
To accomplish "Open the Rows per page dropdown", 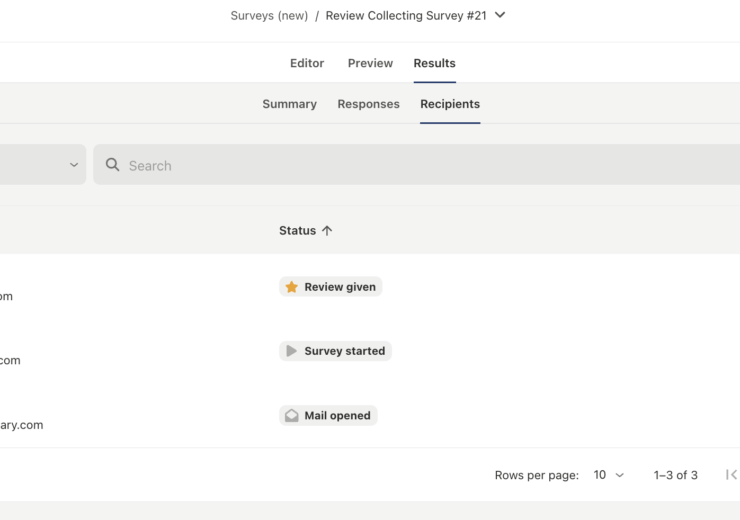I will click(609, 475).
